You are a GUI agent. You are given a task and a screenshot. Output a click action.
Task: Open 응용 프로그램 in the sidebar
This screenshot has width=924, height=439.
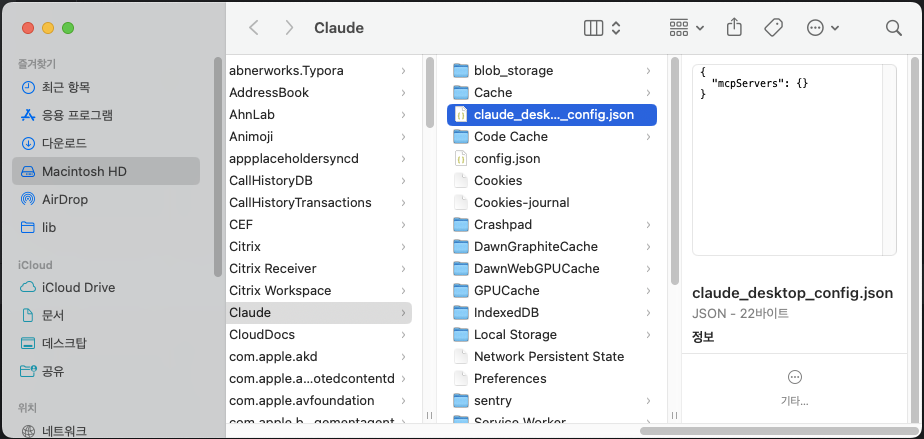[106, 115]
